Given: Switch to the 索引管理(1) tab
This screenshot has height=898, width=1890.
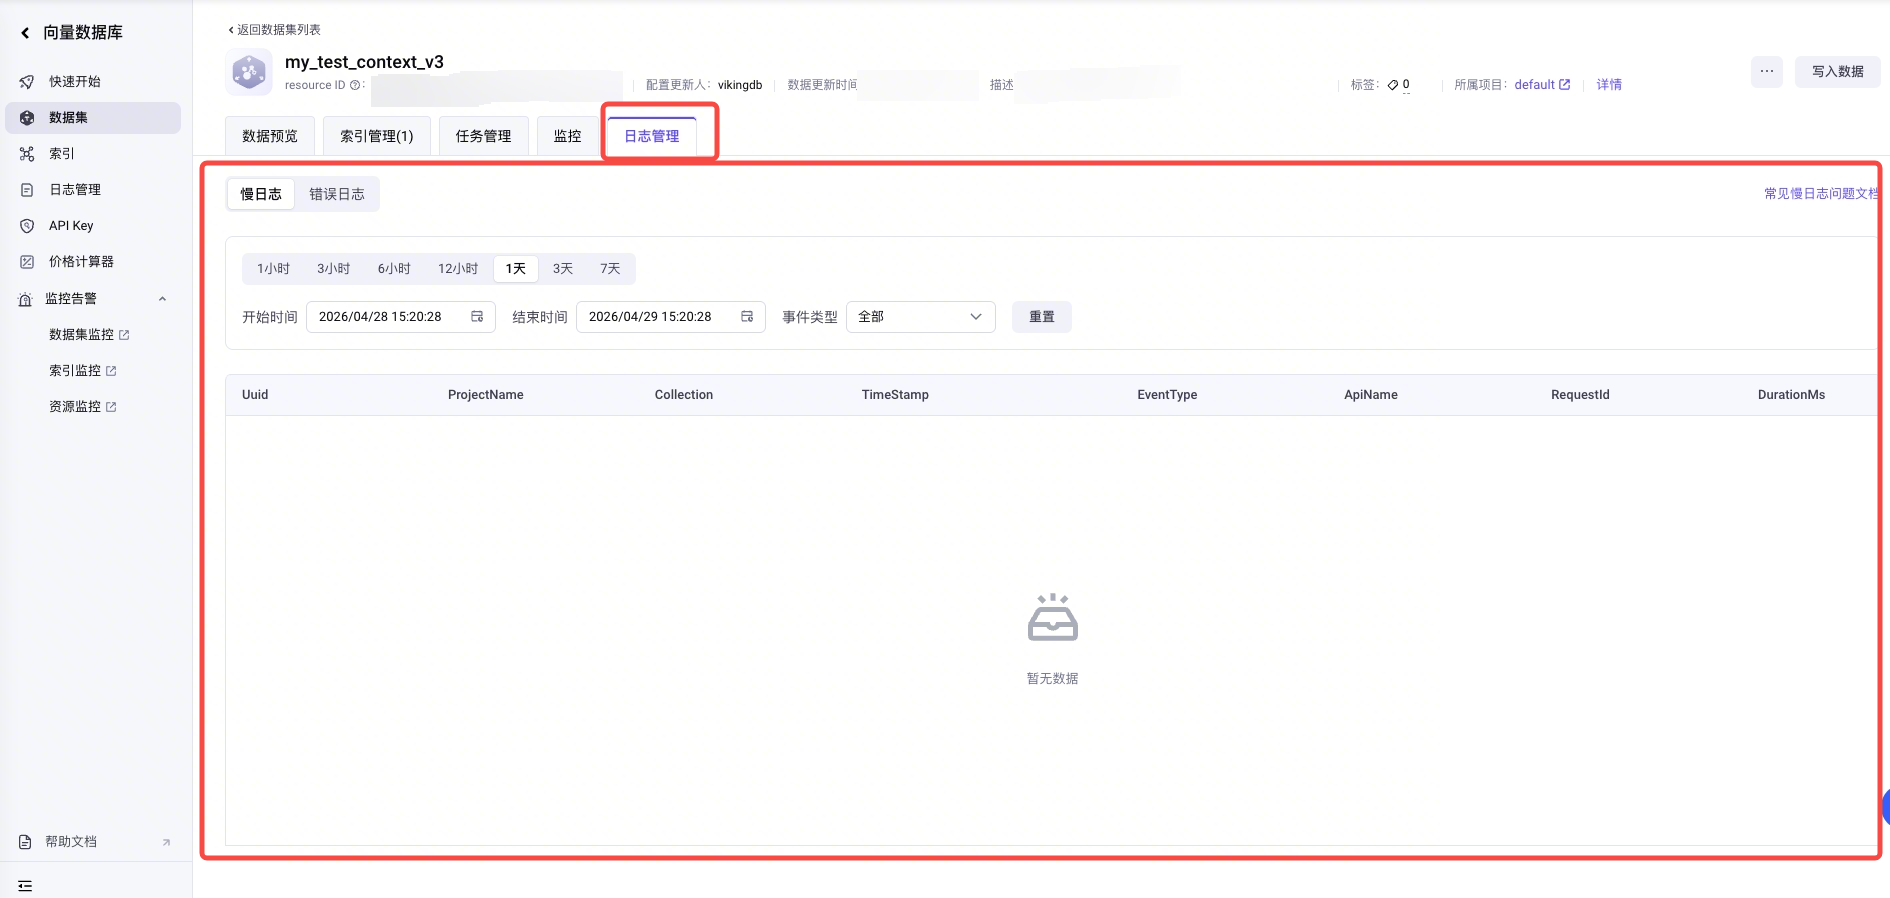Looking at the screenshot, I should 377,136.
